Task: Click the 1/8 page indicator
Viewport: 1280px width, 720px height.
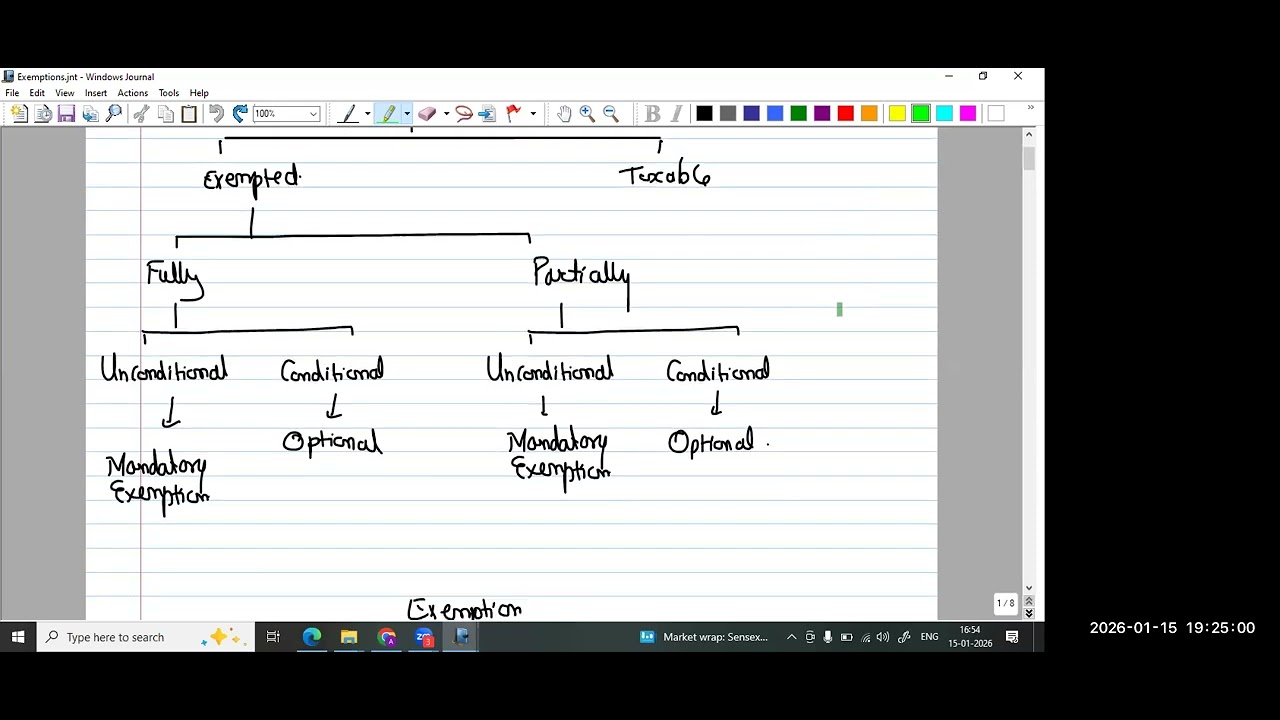Action: pos(1005,603)
